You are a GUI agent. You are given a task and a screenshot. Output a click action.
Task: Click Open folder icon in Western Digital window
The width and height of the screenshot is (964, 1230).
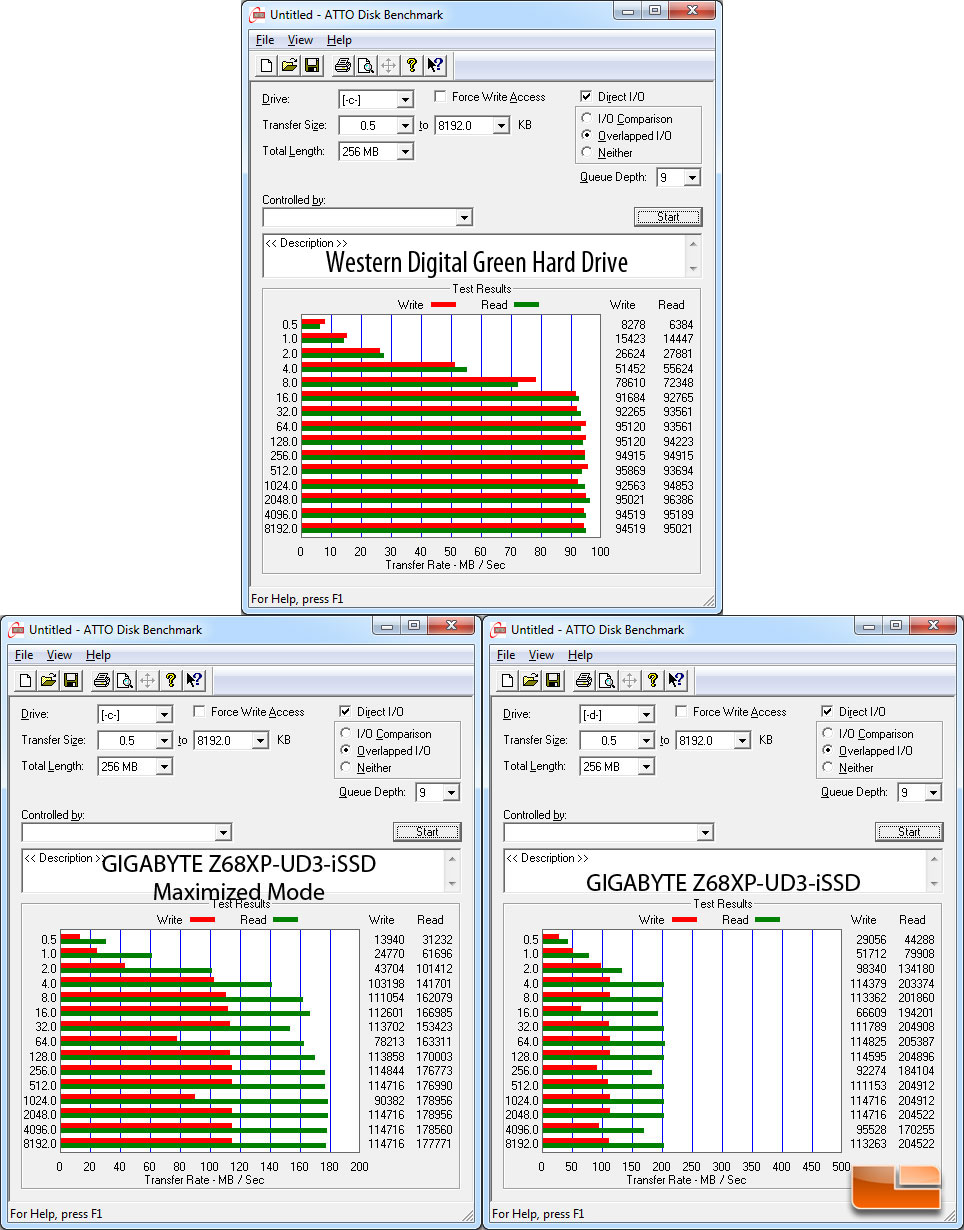pyautogui.click(x=289, y=66)
